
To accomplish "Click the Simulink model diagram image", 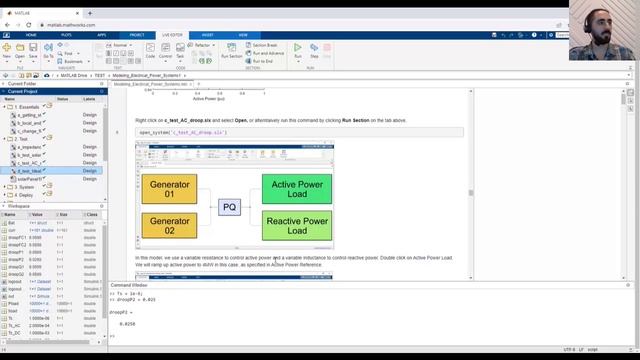I will pyautogui.click(x=235, y=195).
